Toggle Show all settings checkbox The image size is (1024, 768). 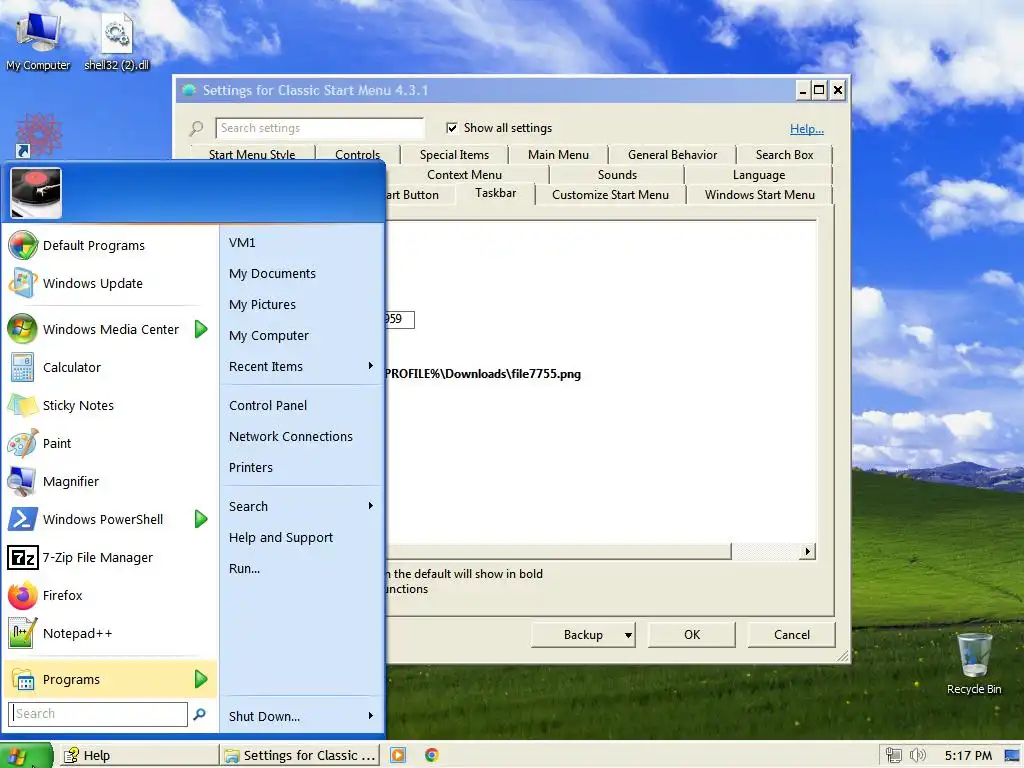[451, 128]
